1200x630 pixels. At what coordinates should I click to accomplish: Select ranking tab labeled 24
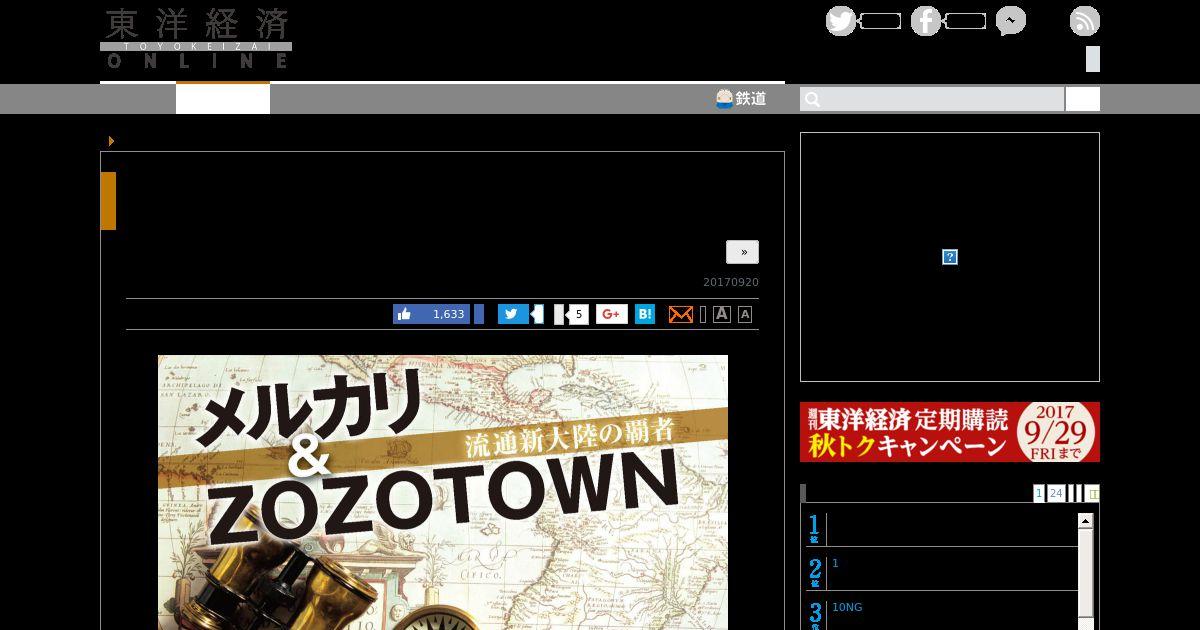1056,493
